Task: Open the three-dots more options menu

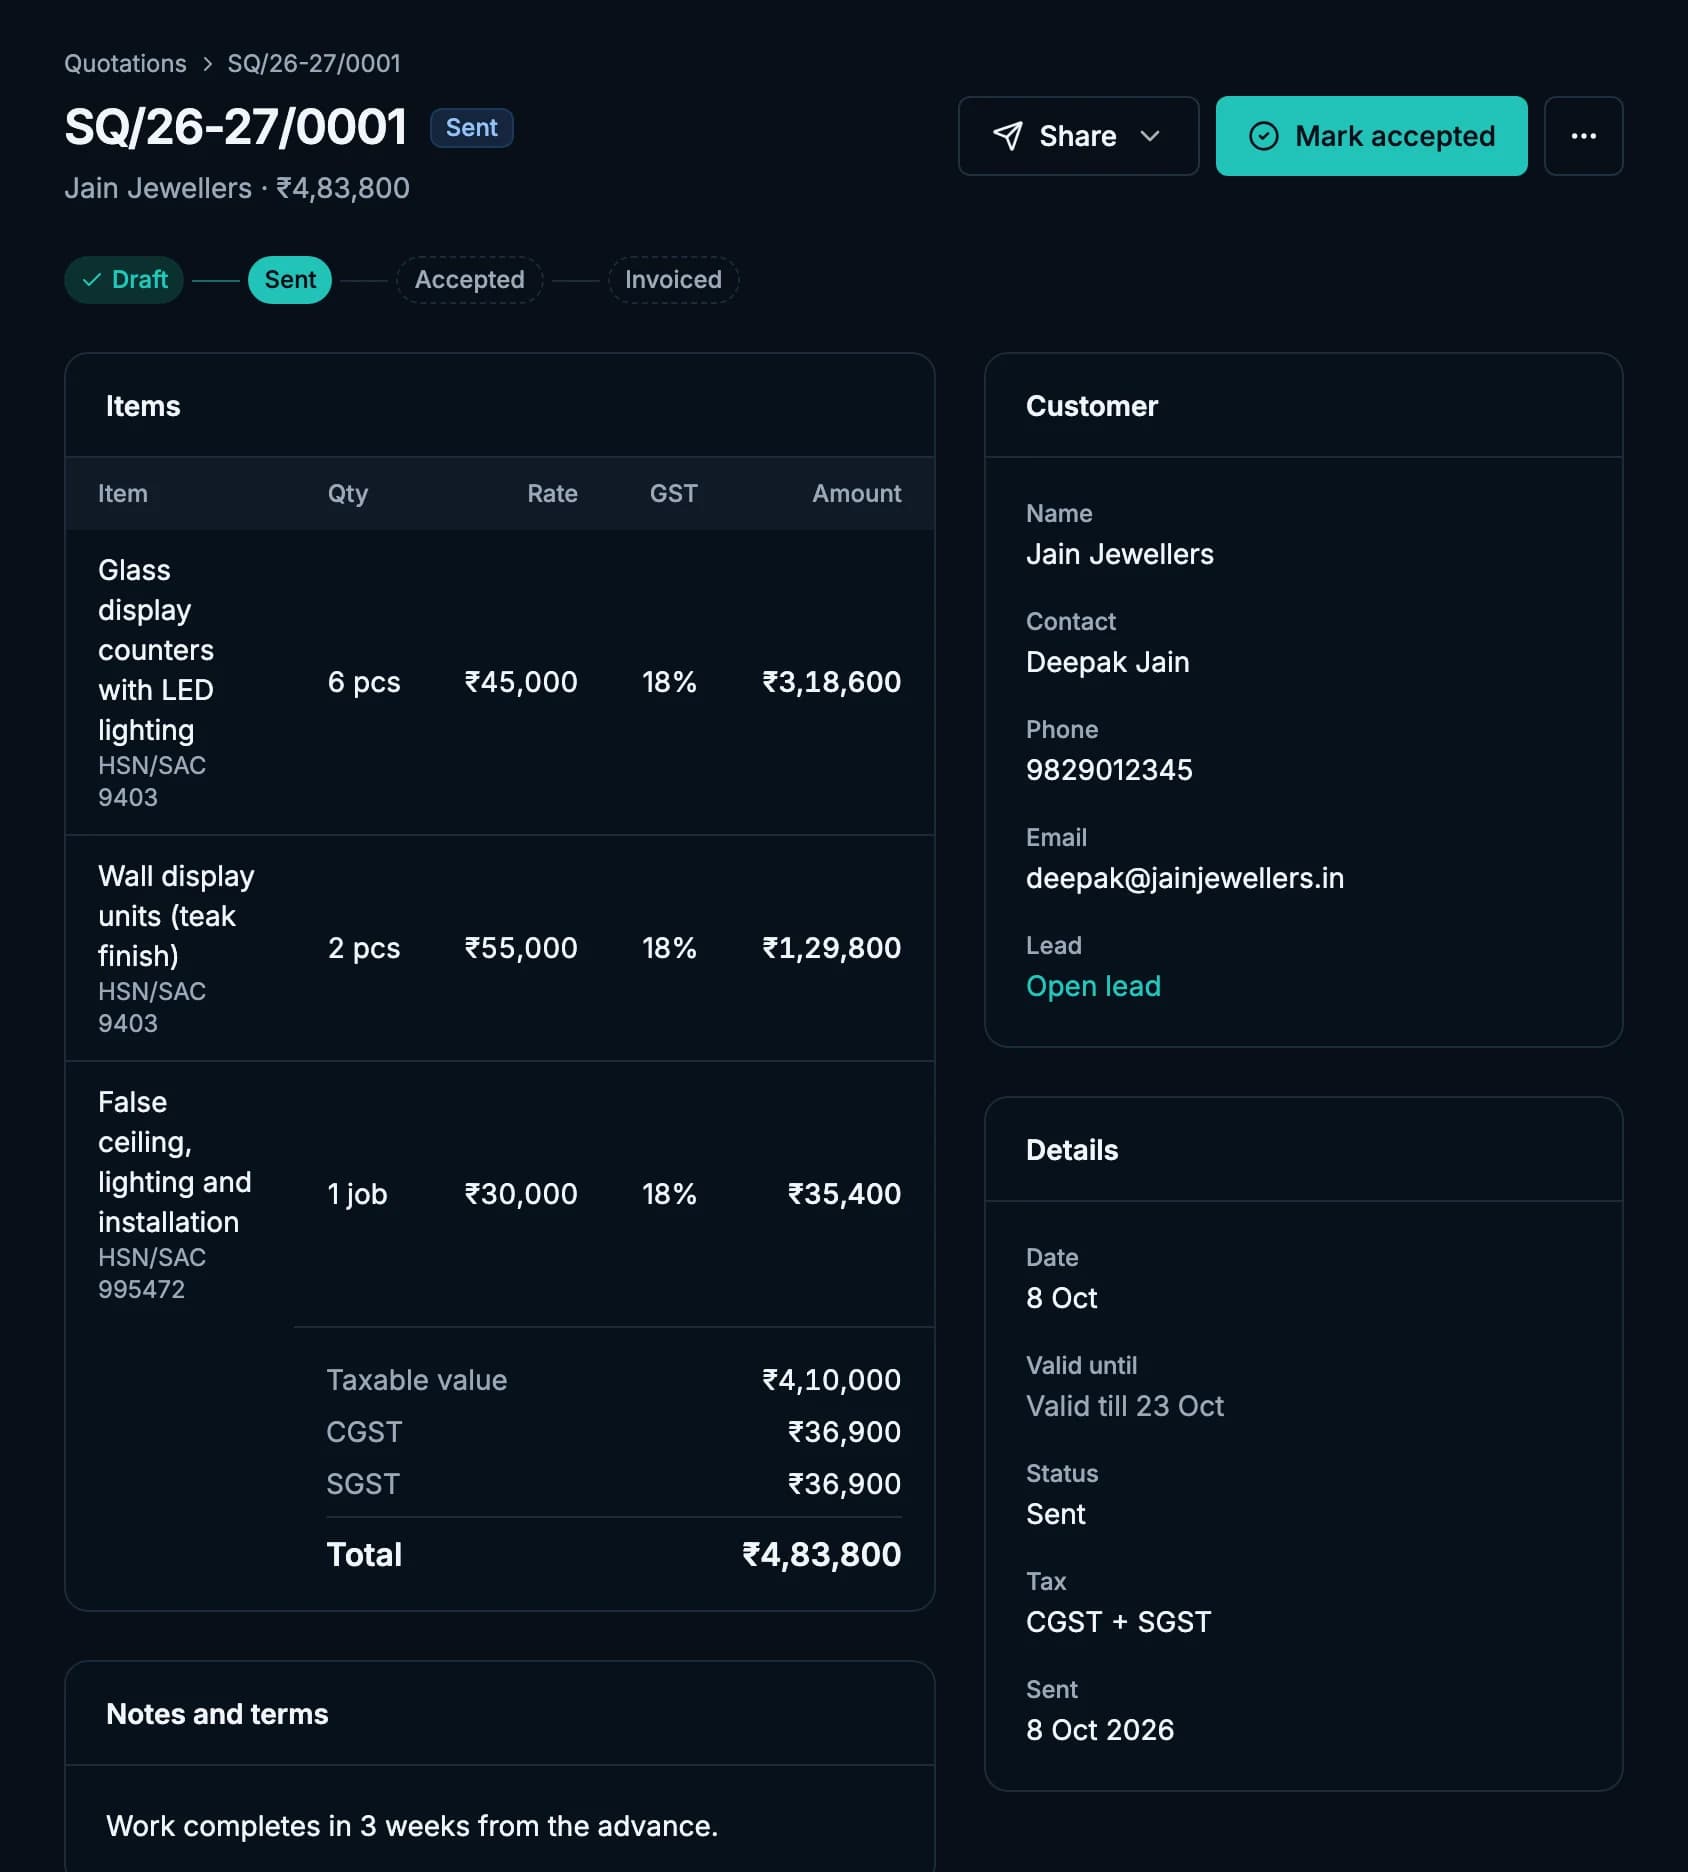Action: tap(1583, 136)
